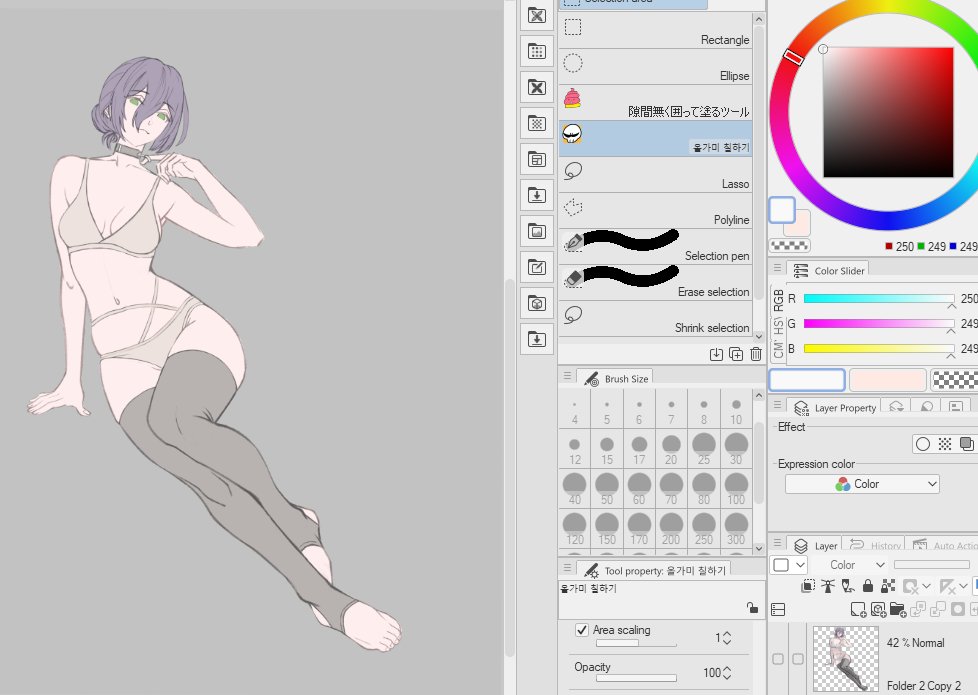Select the RGB vertical slider mode tab

(x=778, y=300)
